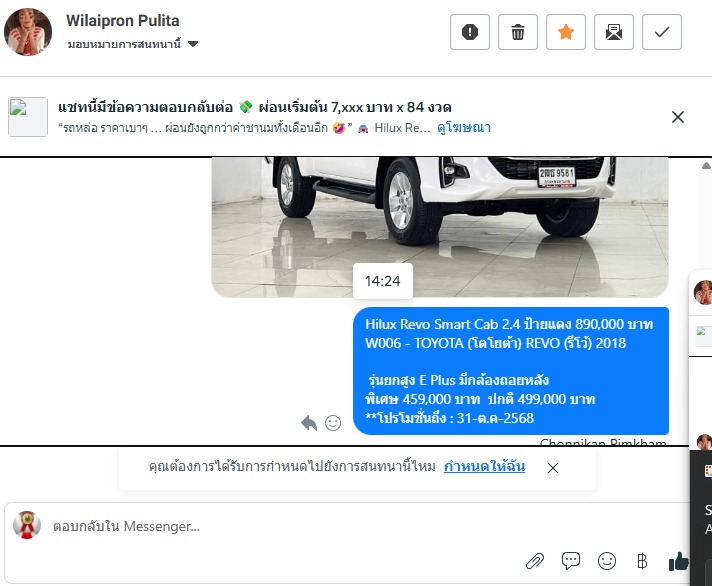The height and width of the screenshot is (586, 712).
Task: Select the blue Hilux Revo Smart Cab message
Action: [511, 371]
